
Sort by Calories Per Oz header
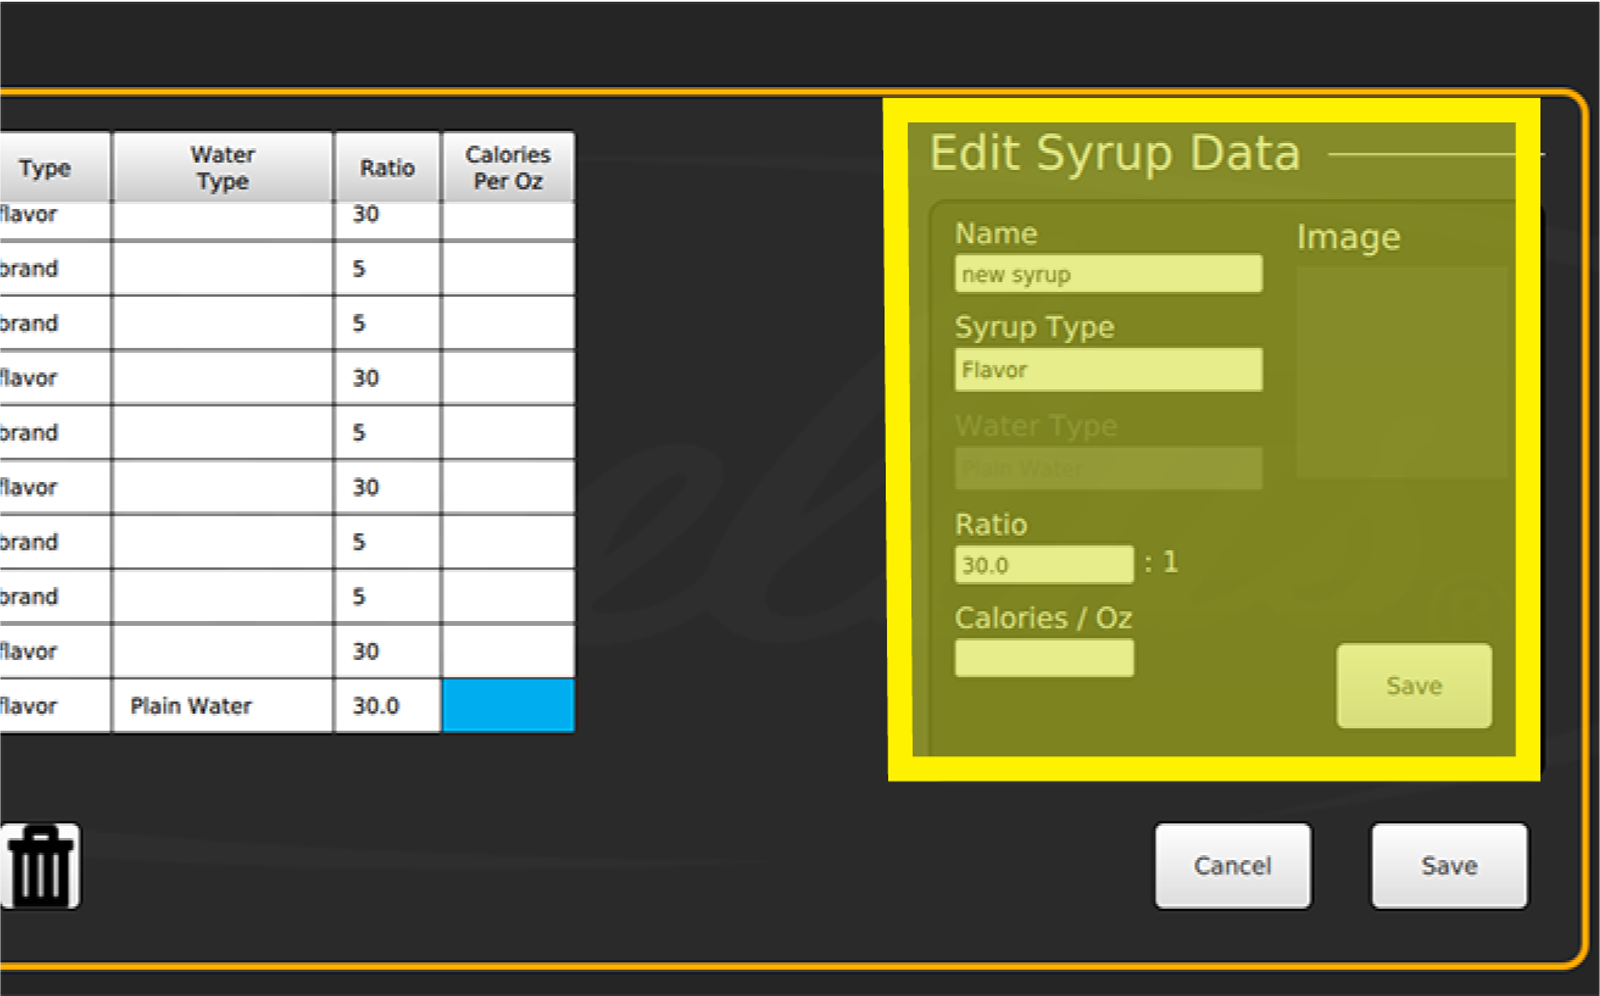tap(508, 168)
